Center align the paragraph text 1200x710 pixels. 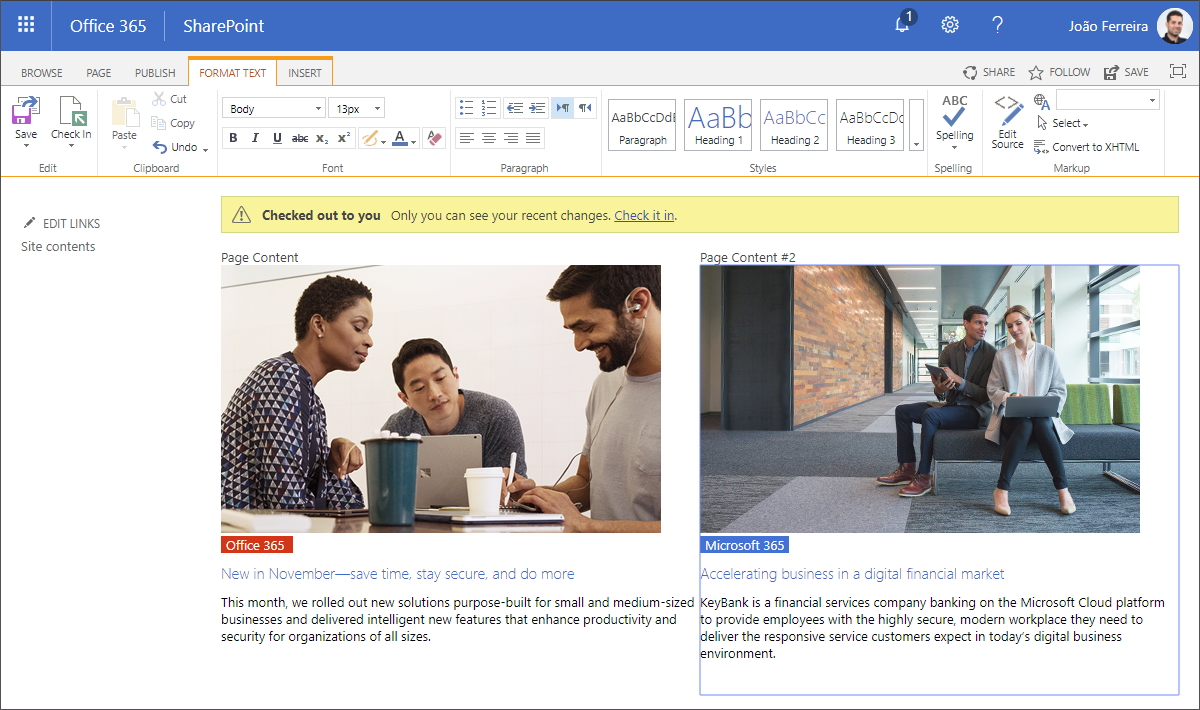click(488, 138)
